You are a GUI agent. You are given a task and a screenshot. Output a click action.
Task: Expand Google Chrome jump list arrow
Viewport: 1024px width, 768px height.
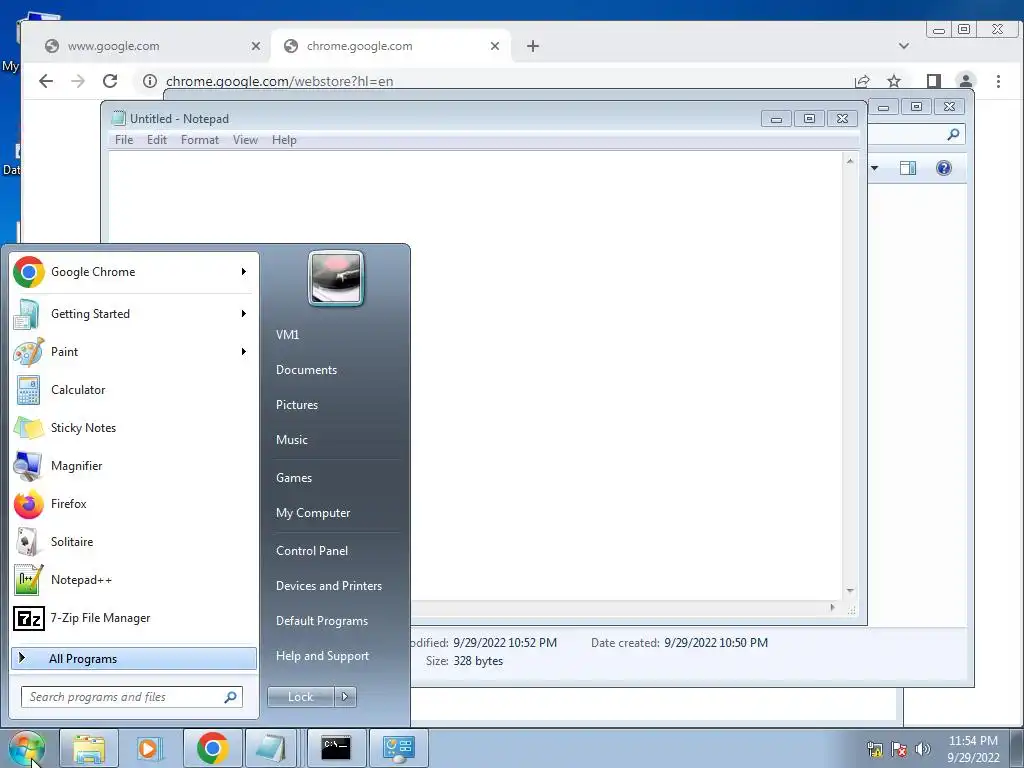coord(244,272)
